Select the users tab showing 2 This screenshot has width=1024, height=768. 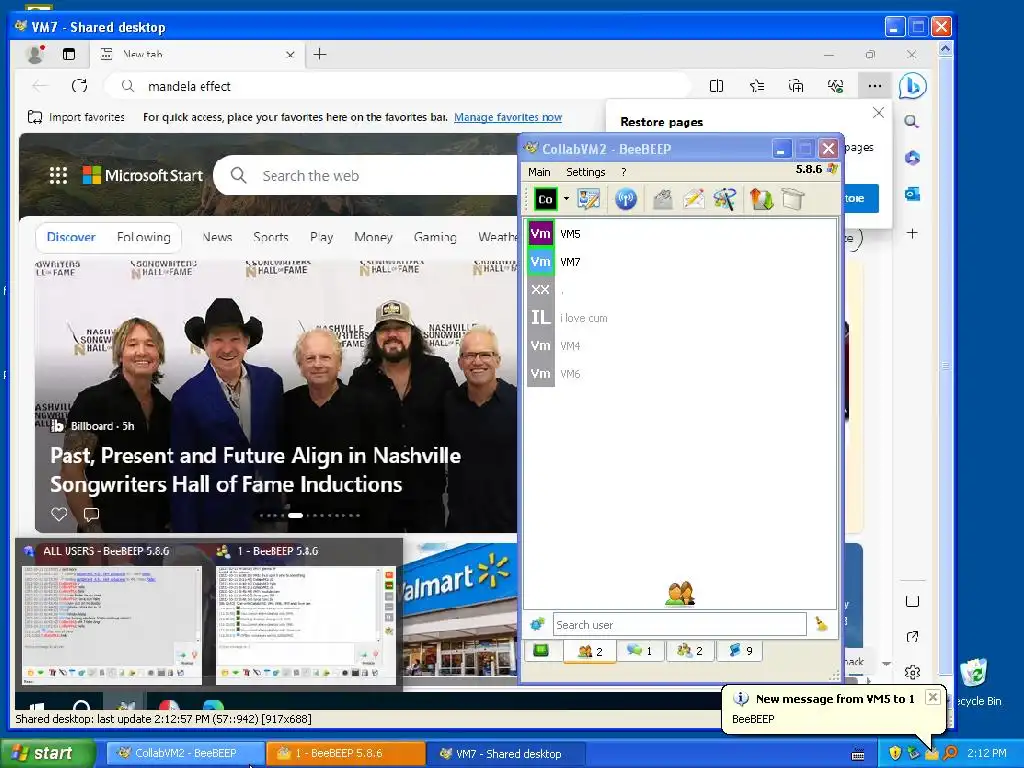590,651
